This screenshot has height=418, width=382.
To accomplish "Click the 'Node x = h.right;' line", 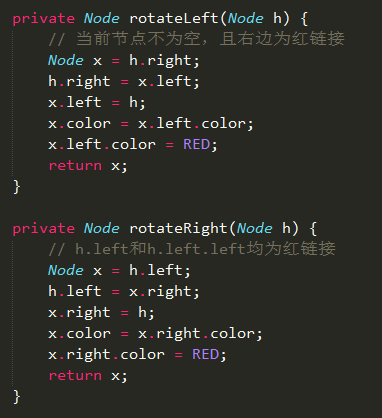I will tap(124, 61).
